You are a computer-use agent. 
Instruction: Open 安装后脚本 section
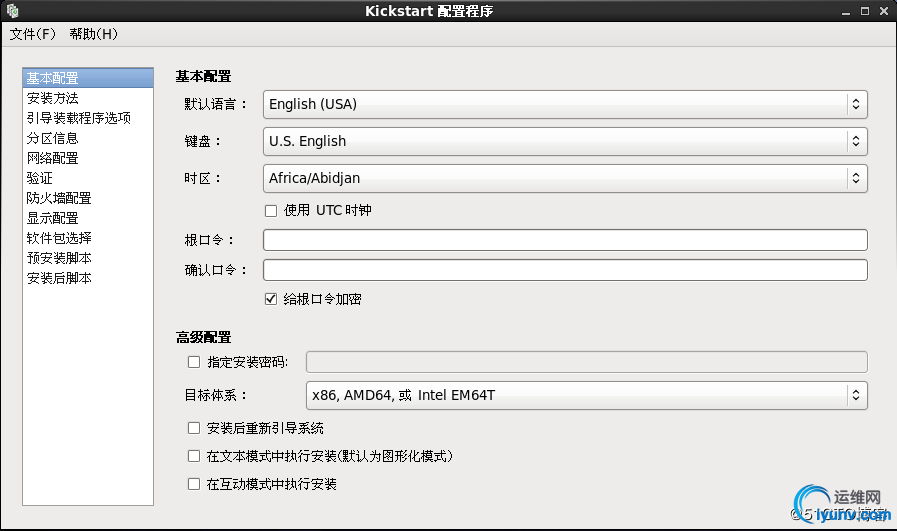tap(88, 278)
